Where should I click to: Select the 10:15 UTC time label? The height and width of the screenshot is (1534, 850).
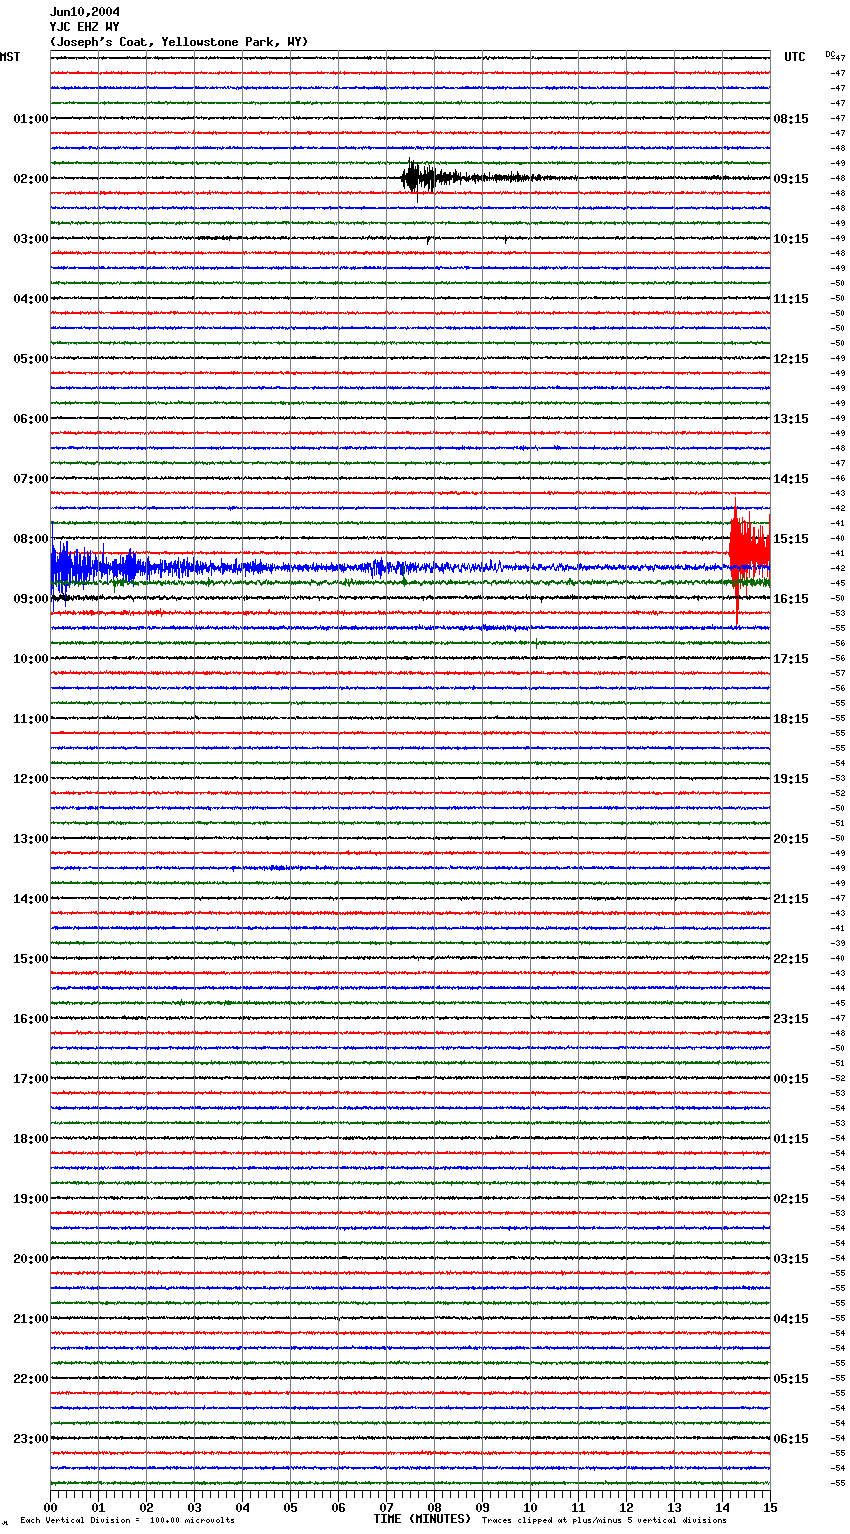(x=791, y=239)
